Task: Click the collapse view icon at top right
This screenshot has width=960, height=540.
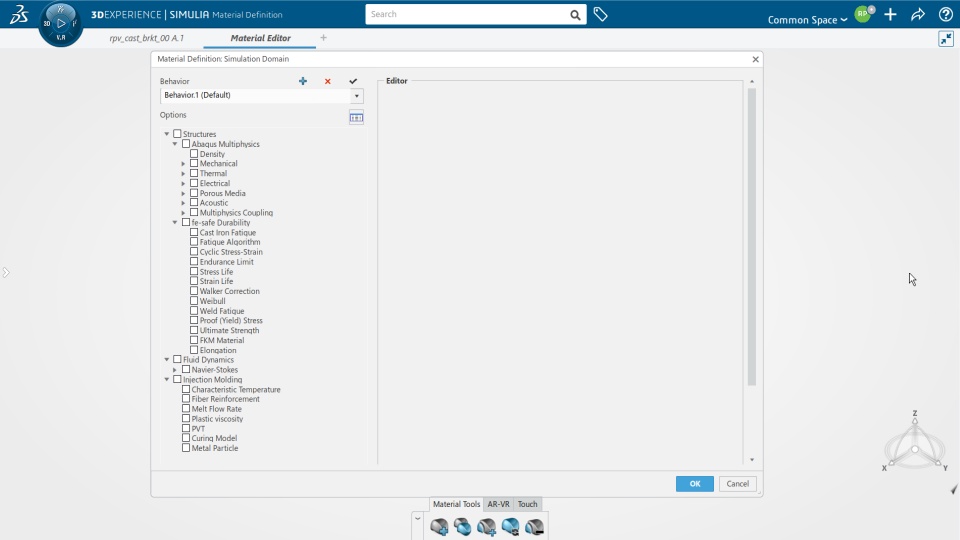Action: [x=946, y=39]
